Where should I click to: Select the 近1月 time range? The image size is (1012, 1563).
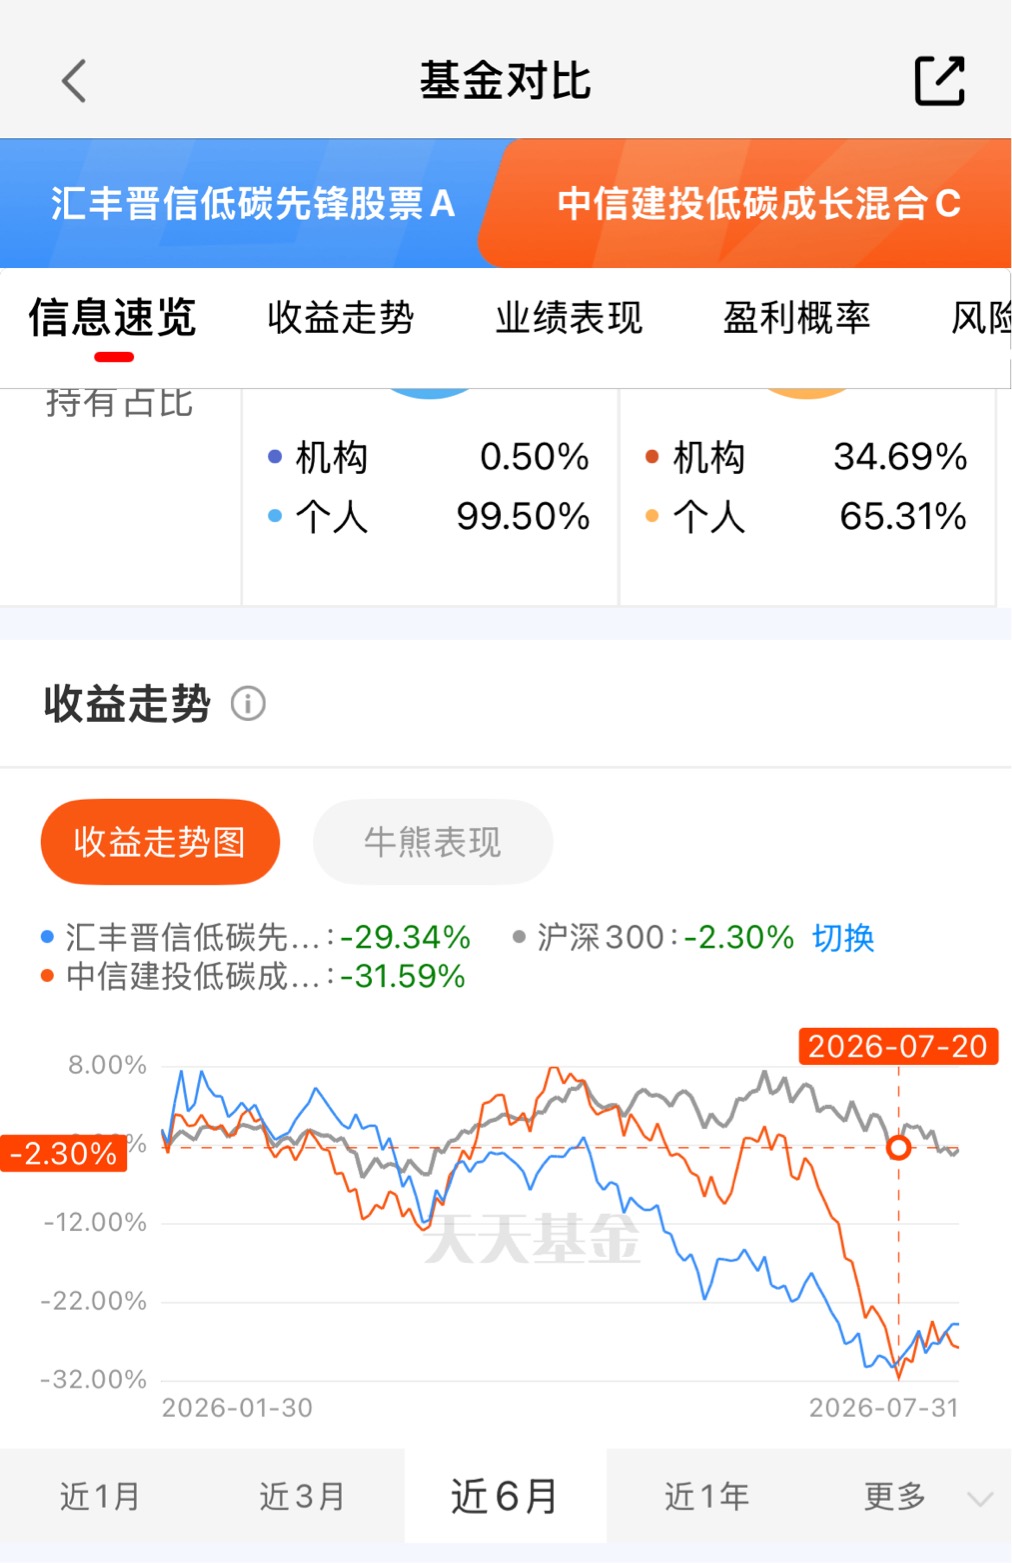(100, 1497)
